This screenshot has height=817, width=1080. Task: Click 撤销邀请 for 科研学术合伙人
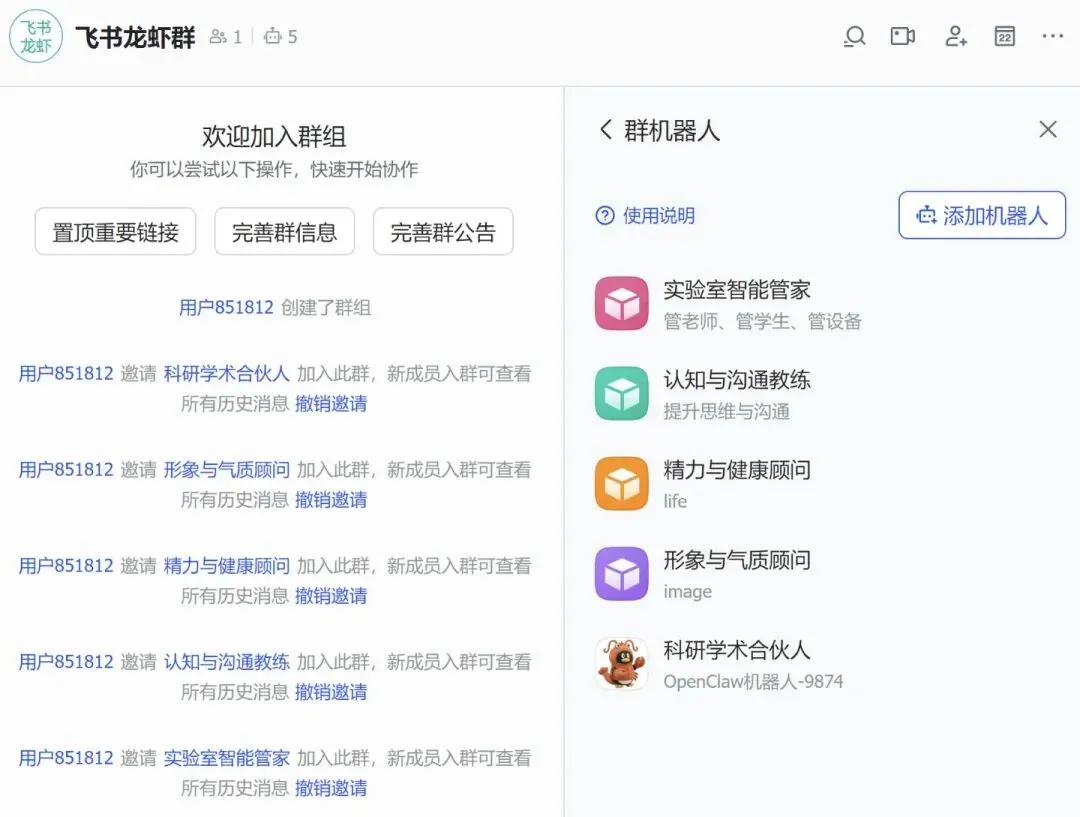(x=331, y=404)
